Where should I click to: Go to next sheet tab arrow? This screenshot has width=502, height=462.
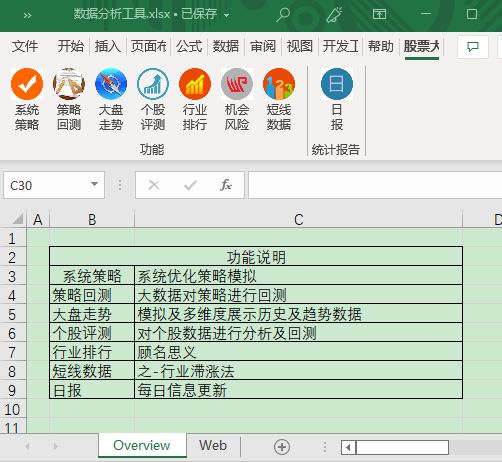point(56,446)
